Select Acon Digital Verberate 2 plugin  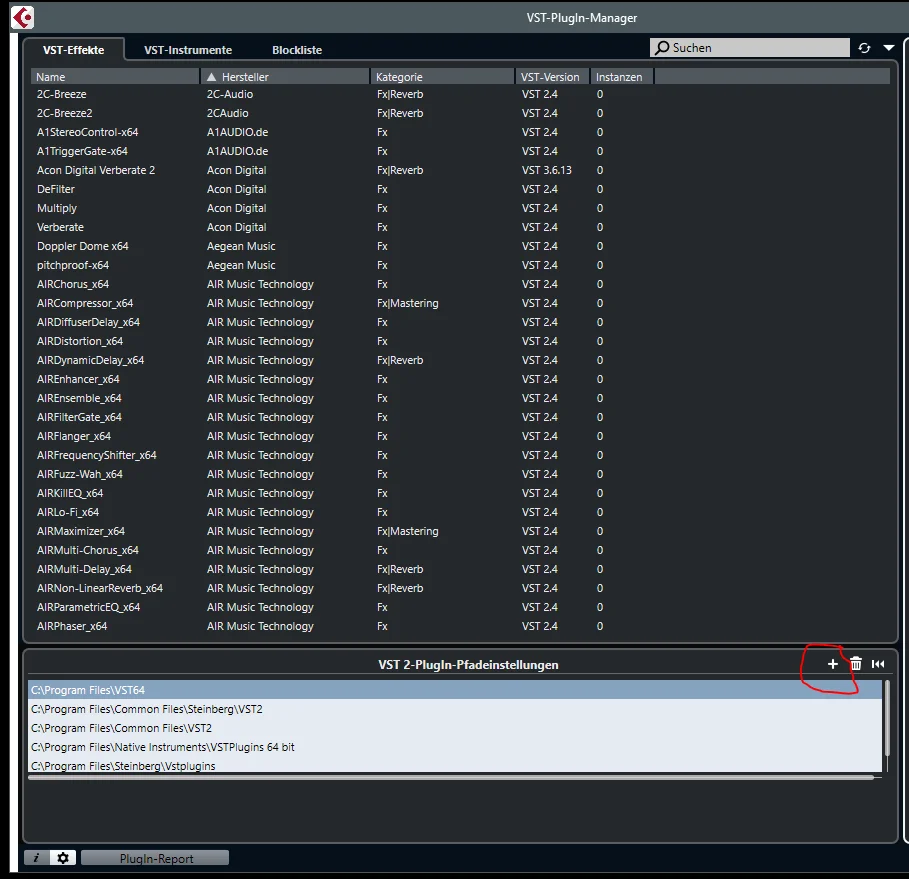[x=461, y=170]
